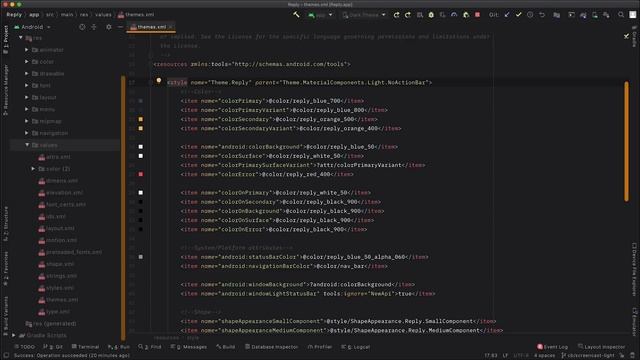Open strings.xml in the project tree
Screen dimensions: 640x360
pos(58,276)
